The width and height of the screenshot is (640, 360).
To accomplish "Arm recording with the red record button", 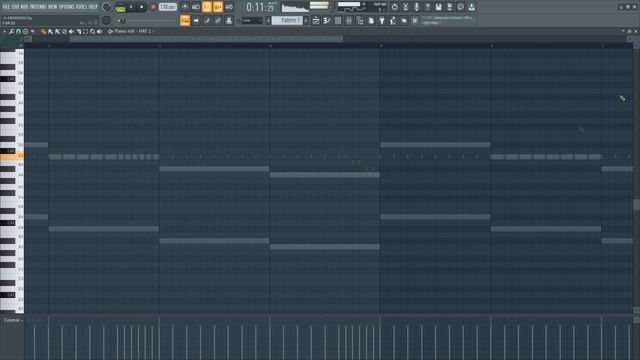I will 153,7.
